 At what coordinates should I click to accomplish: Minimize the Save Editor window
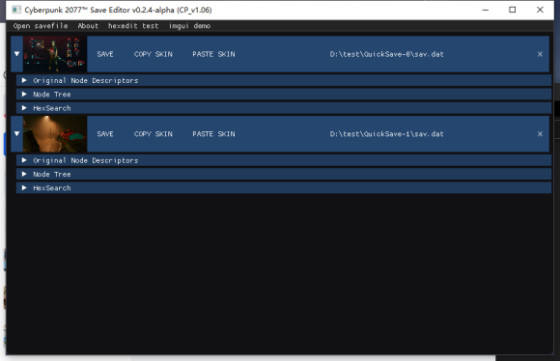(x=485, y=10)
